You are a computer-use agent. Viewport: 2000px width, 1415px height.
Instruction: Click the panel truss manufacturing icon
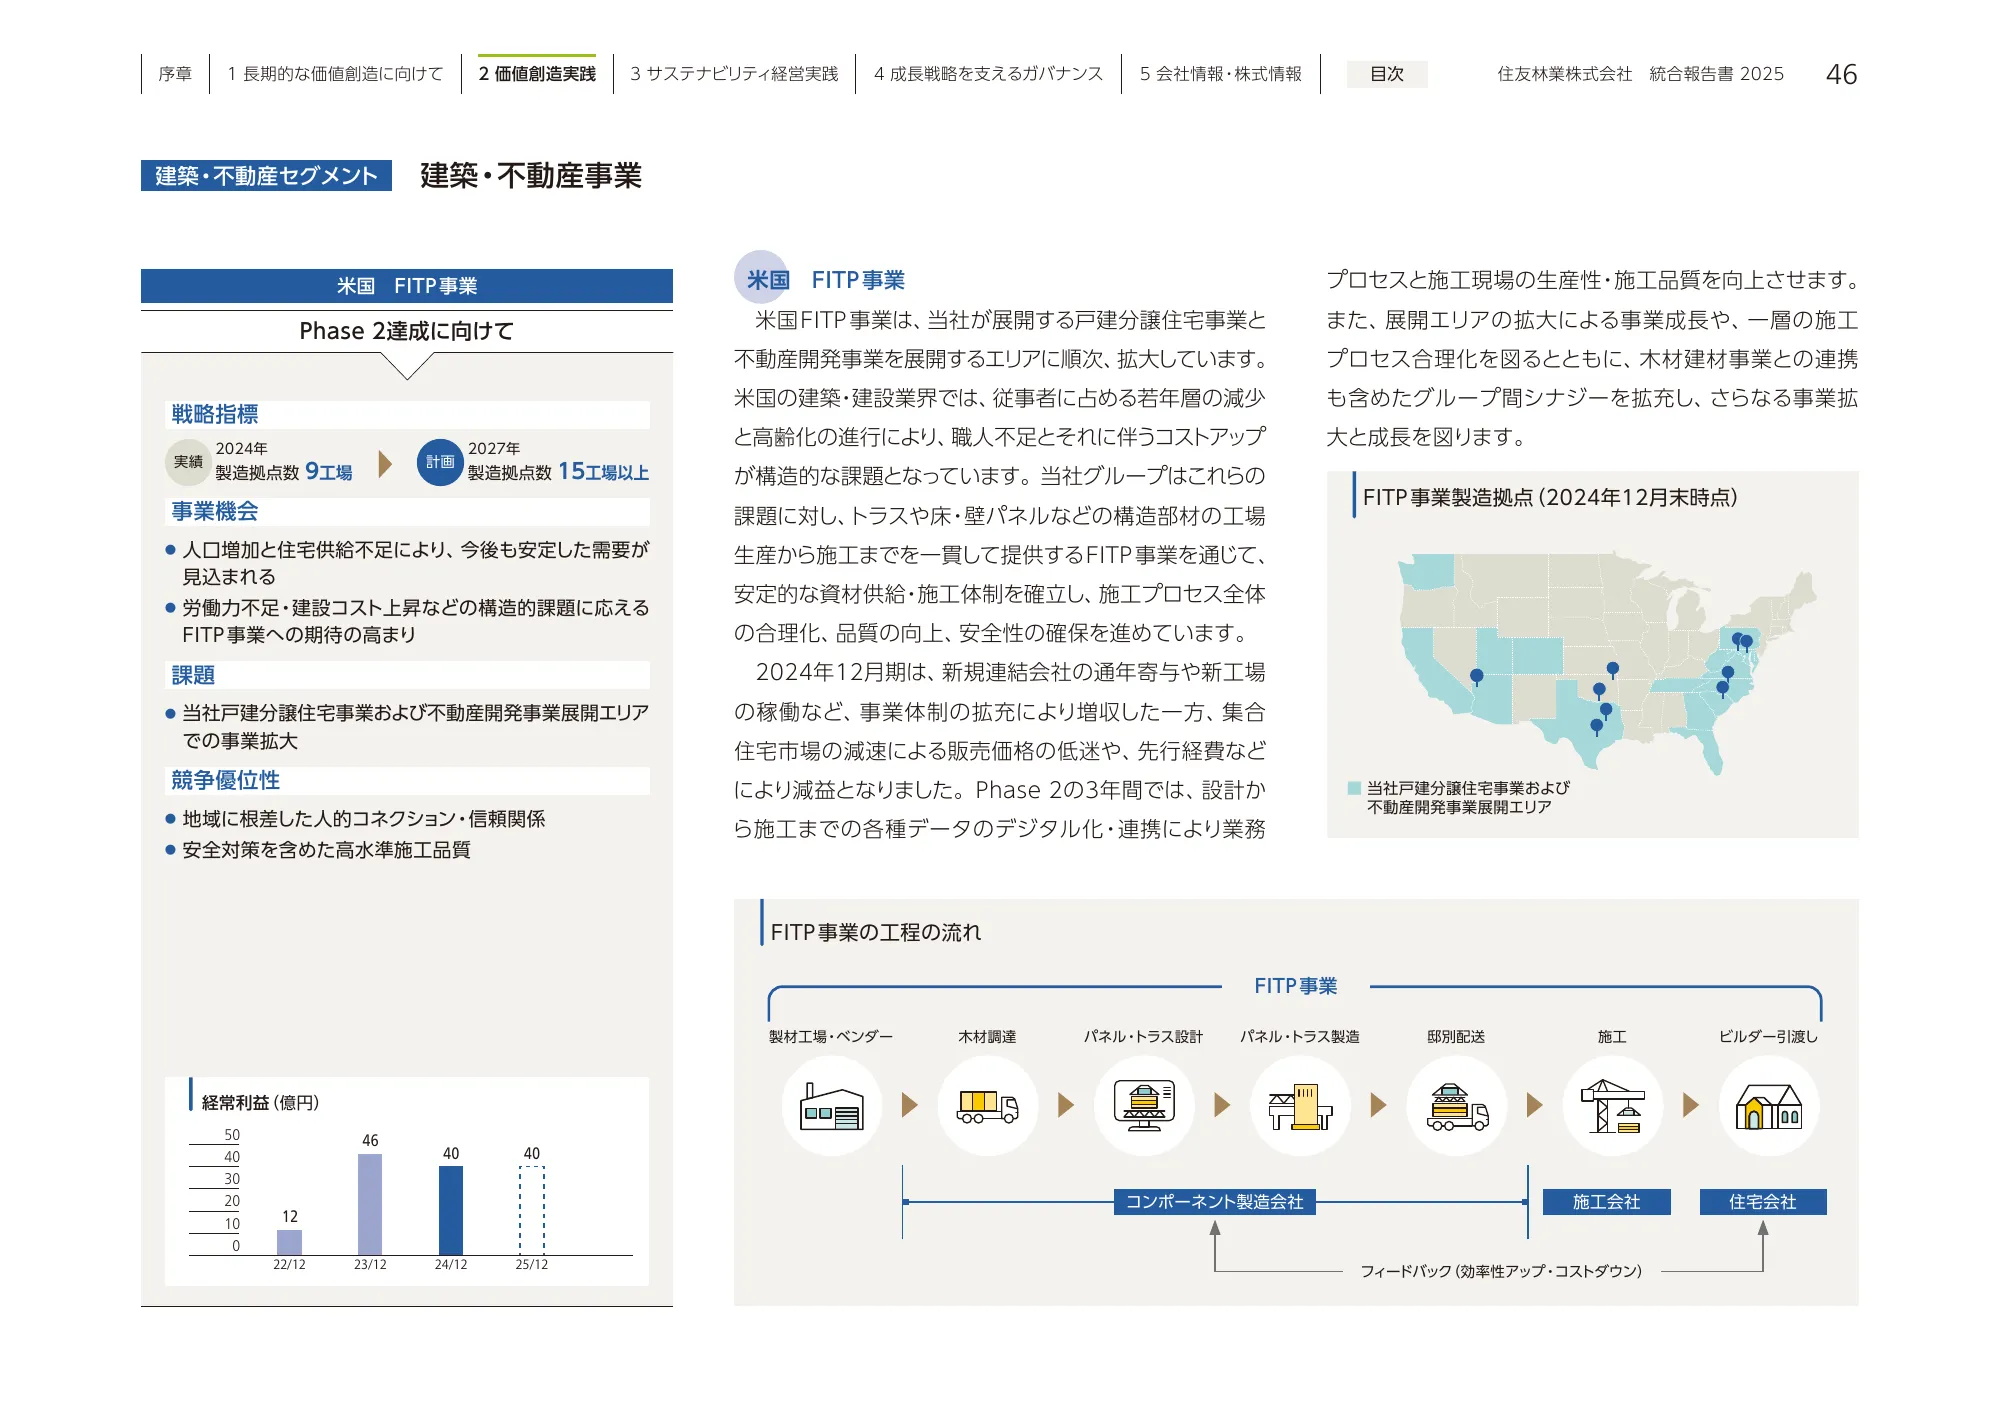click(x=1300, y=1106)
